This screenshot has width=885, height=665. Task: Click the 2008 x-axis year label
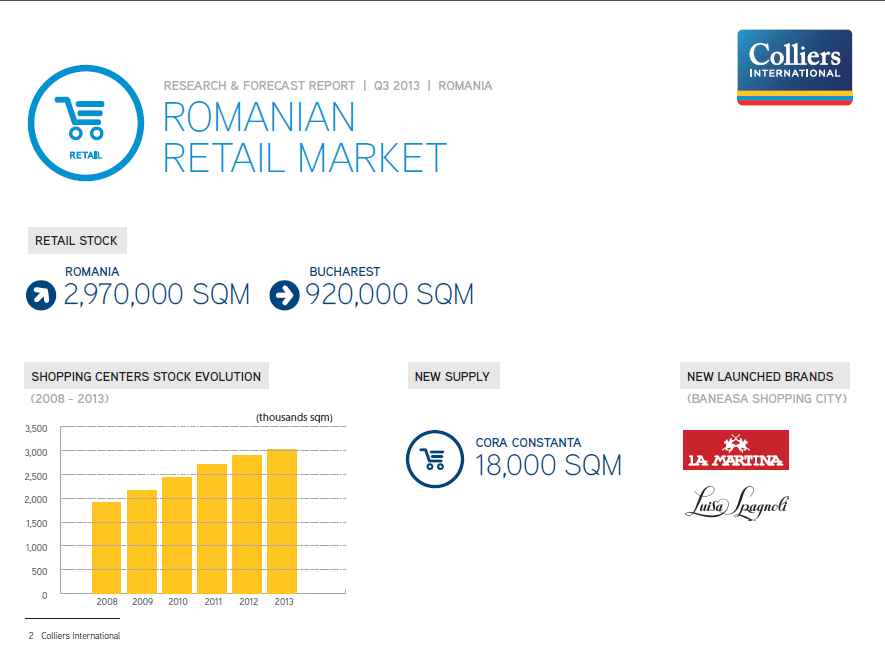(107, 602)
